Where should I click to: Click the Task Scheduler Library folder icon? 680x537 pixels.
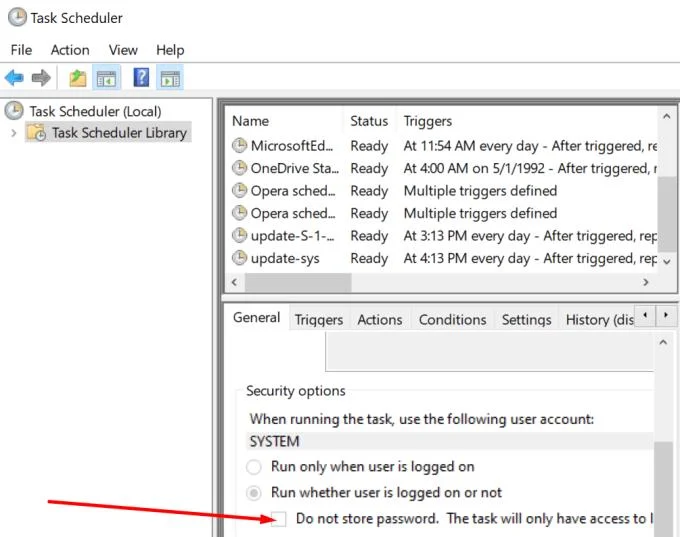click(x=36, y=132)
